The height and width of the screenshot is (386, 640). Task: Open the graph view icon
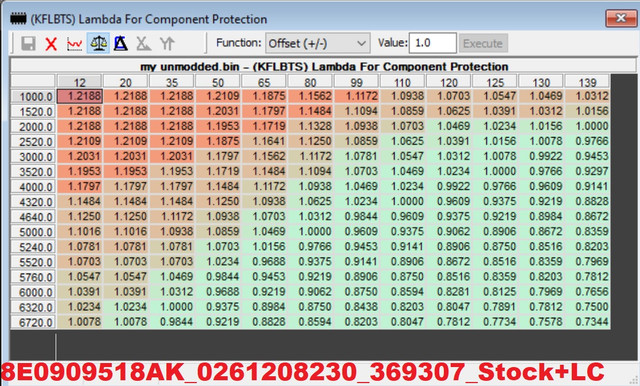(x=74, y=44)
